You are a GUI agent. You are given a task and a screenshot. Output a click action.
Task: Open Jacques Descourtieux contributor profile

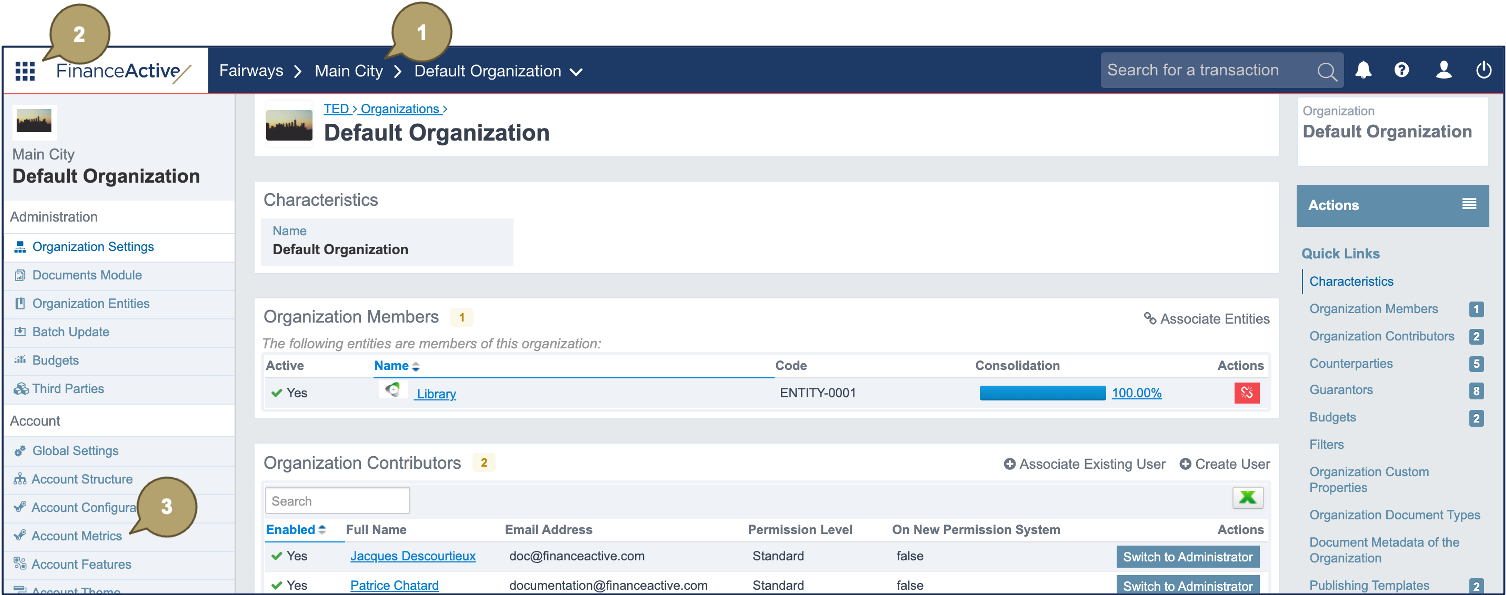coord(413,556)
